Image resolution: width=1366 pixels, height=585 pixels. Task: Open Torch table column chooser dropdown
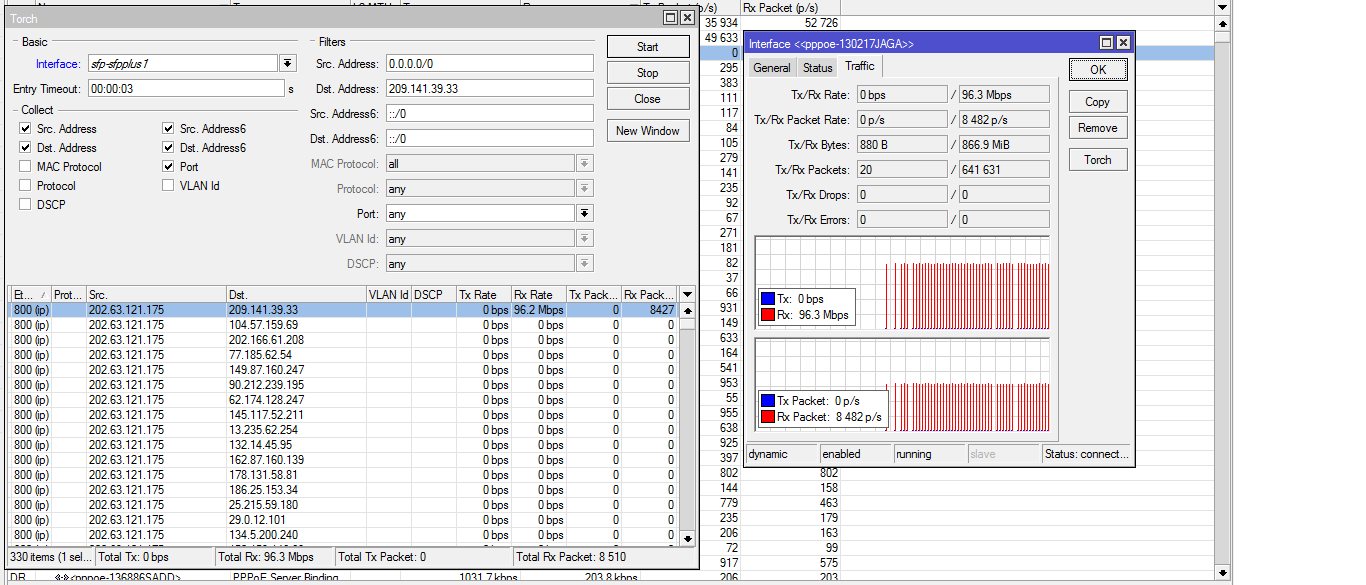687,294
